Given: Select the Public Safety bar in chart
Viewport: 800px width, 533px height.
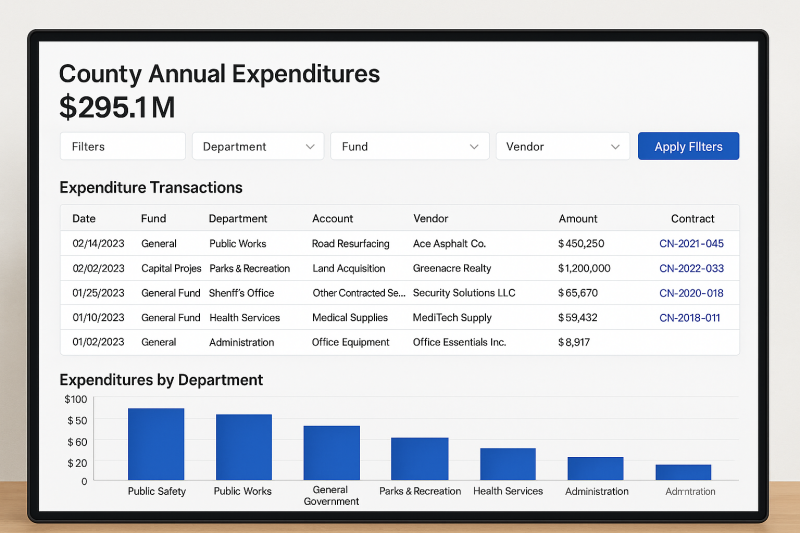Looking at the screenshot, I should pyautogui.click(x=156, y=444).
